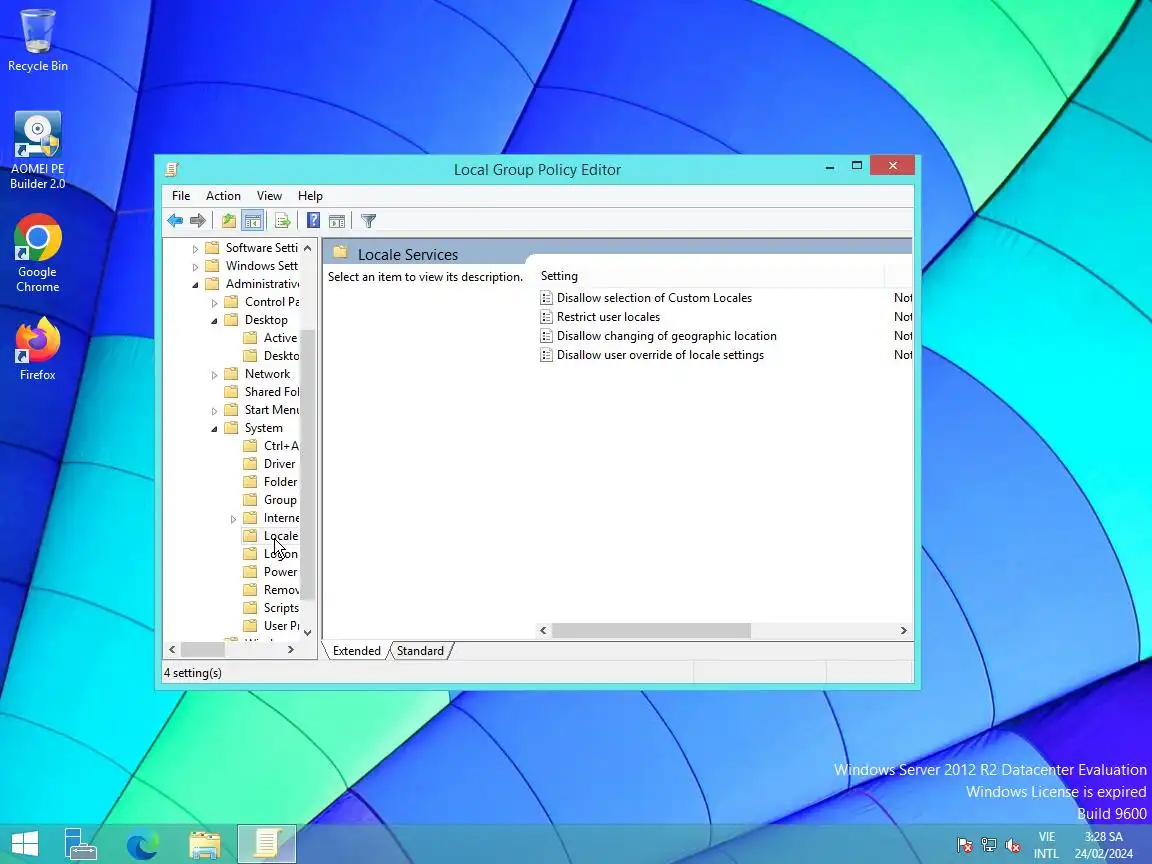1152x864 pixels.
Task: Expand the Windows Settings tree node
Action: click(195, 267)
